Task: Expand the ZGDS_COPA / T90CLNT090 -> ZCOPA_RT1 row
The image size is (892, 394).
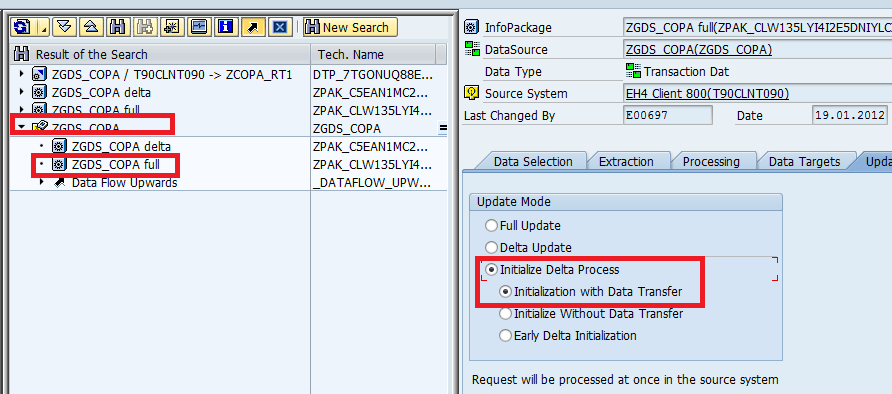Action: pos(22,74)
